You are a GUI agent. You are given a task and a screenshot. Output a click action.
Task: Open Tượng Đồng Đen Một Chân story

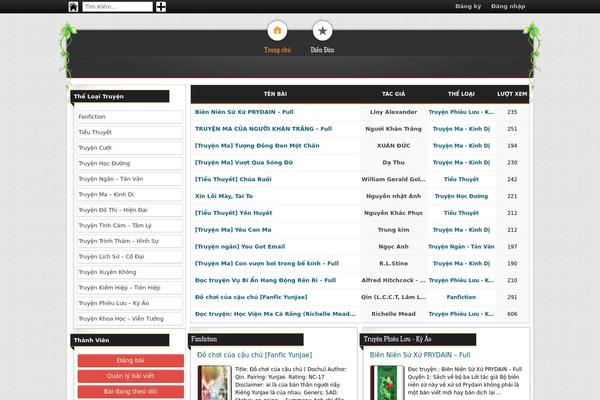[x=257, y=146]
